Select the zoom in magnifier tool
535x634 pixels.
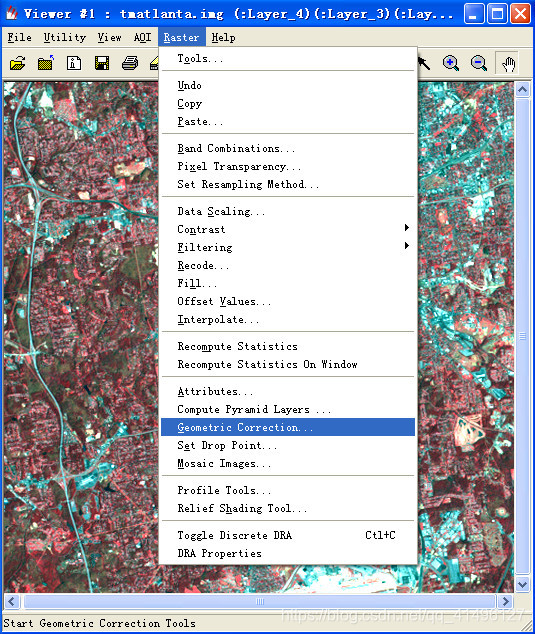(x=450, y=63)
